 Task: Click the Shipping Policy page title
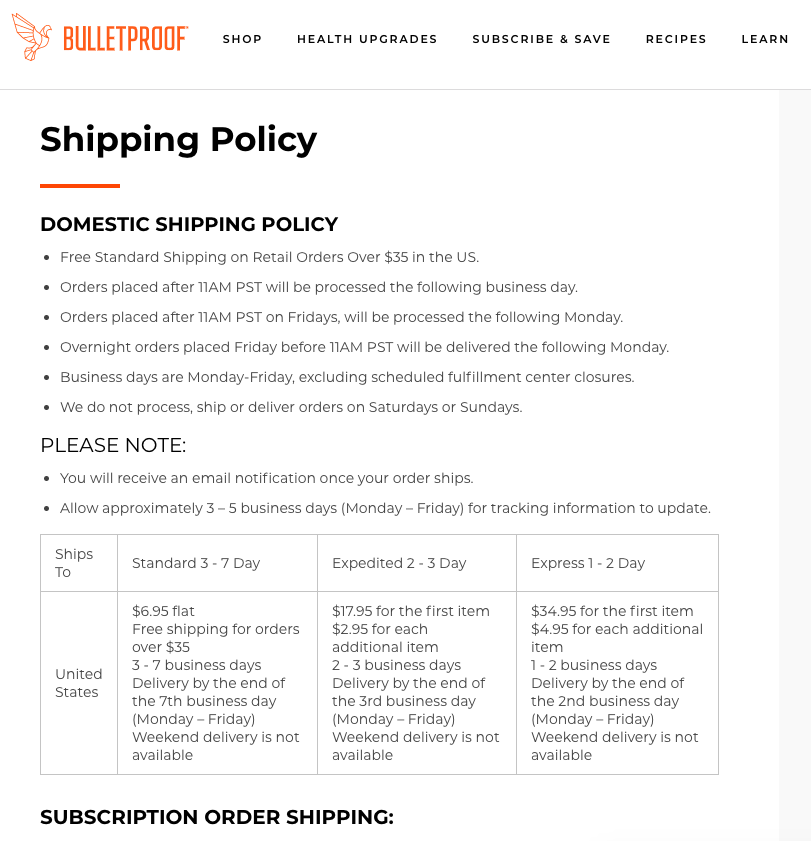[178, 139]
